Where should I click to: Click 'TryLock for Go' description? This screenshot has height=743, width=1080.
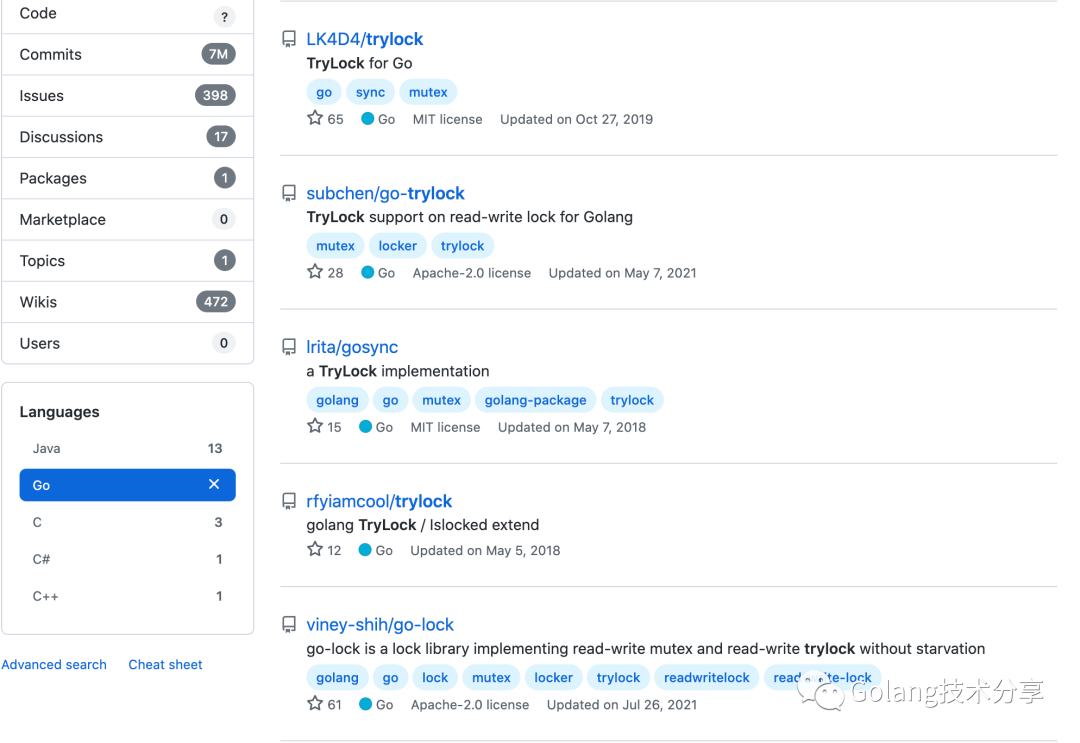pyautogui.click(x=359, y=63)
